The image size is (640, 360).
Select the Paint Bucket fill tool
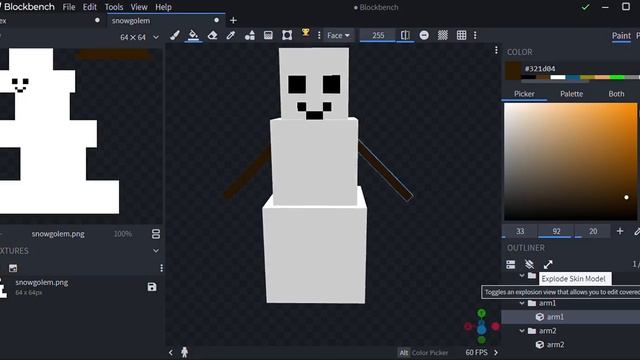pos(193,35)
